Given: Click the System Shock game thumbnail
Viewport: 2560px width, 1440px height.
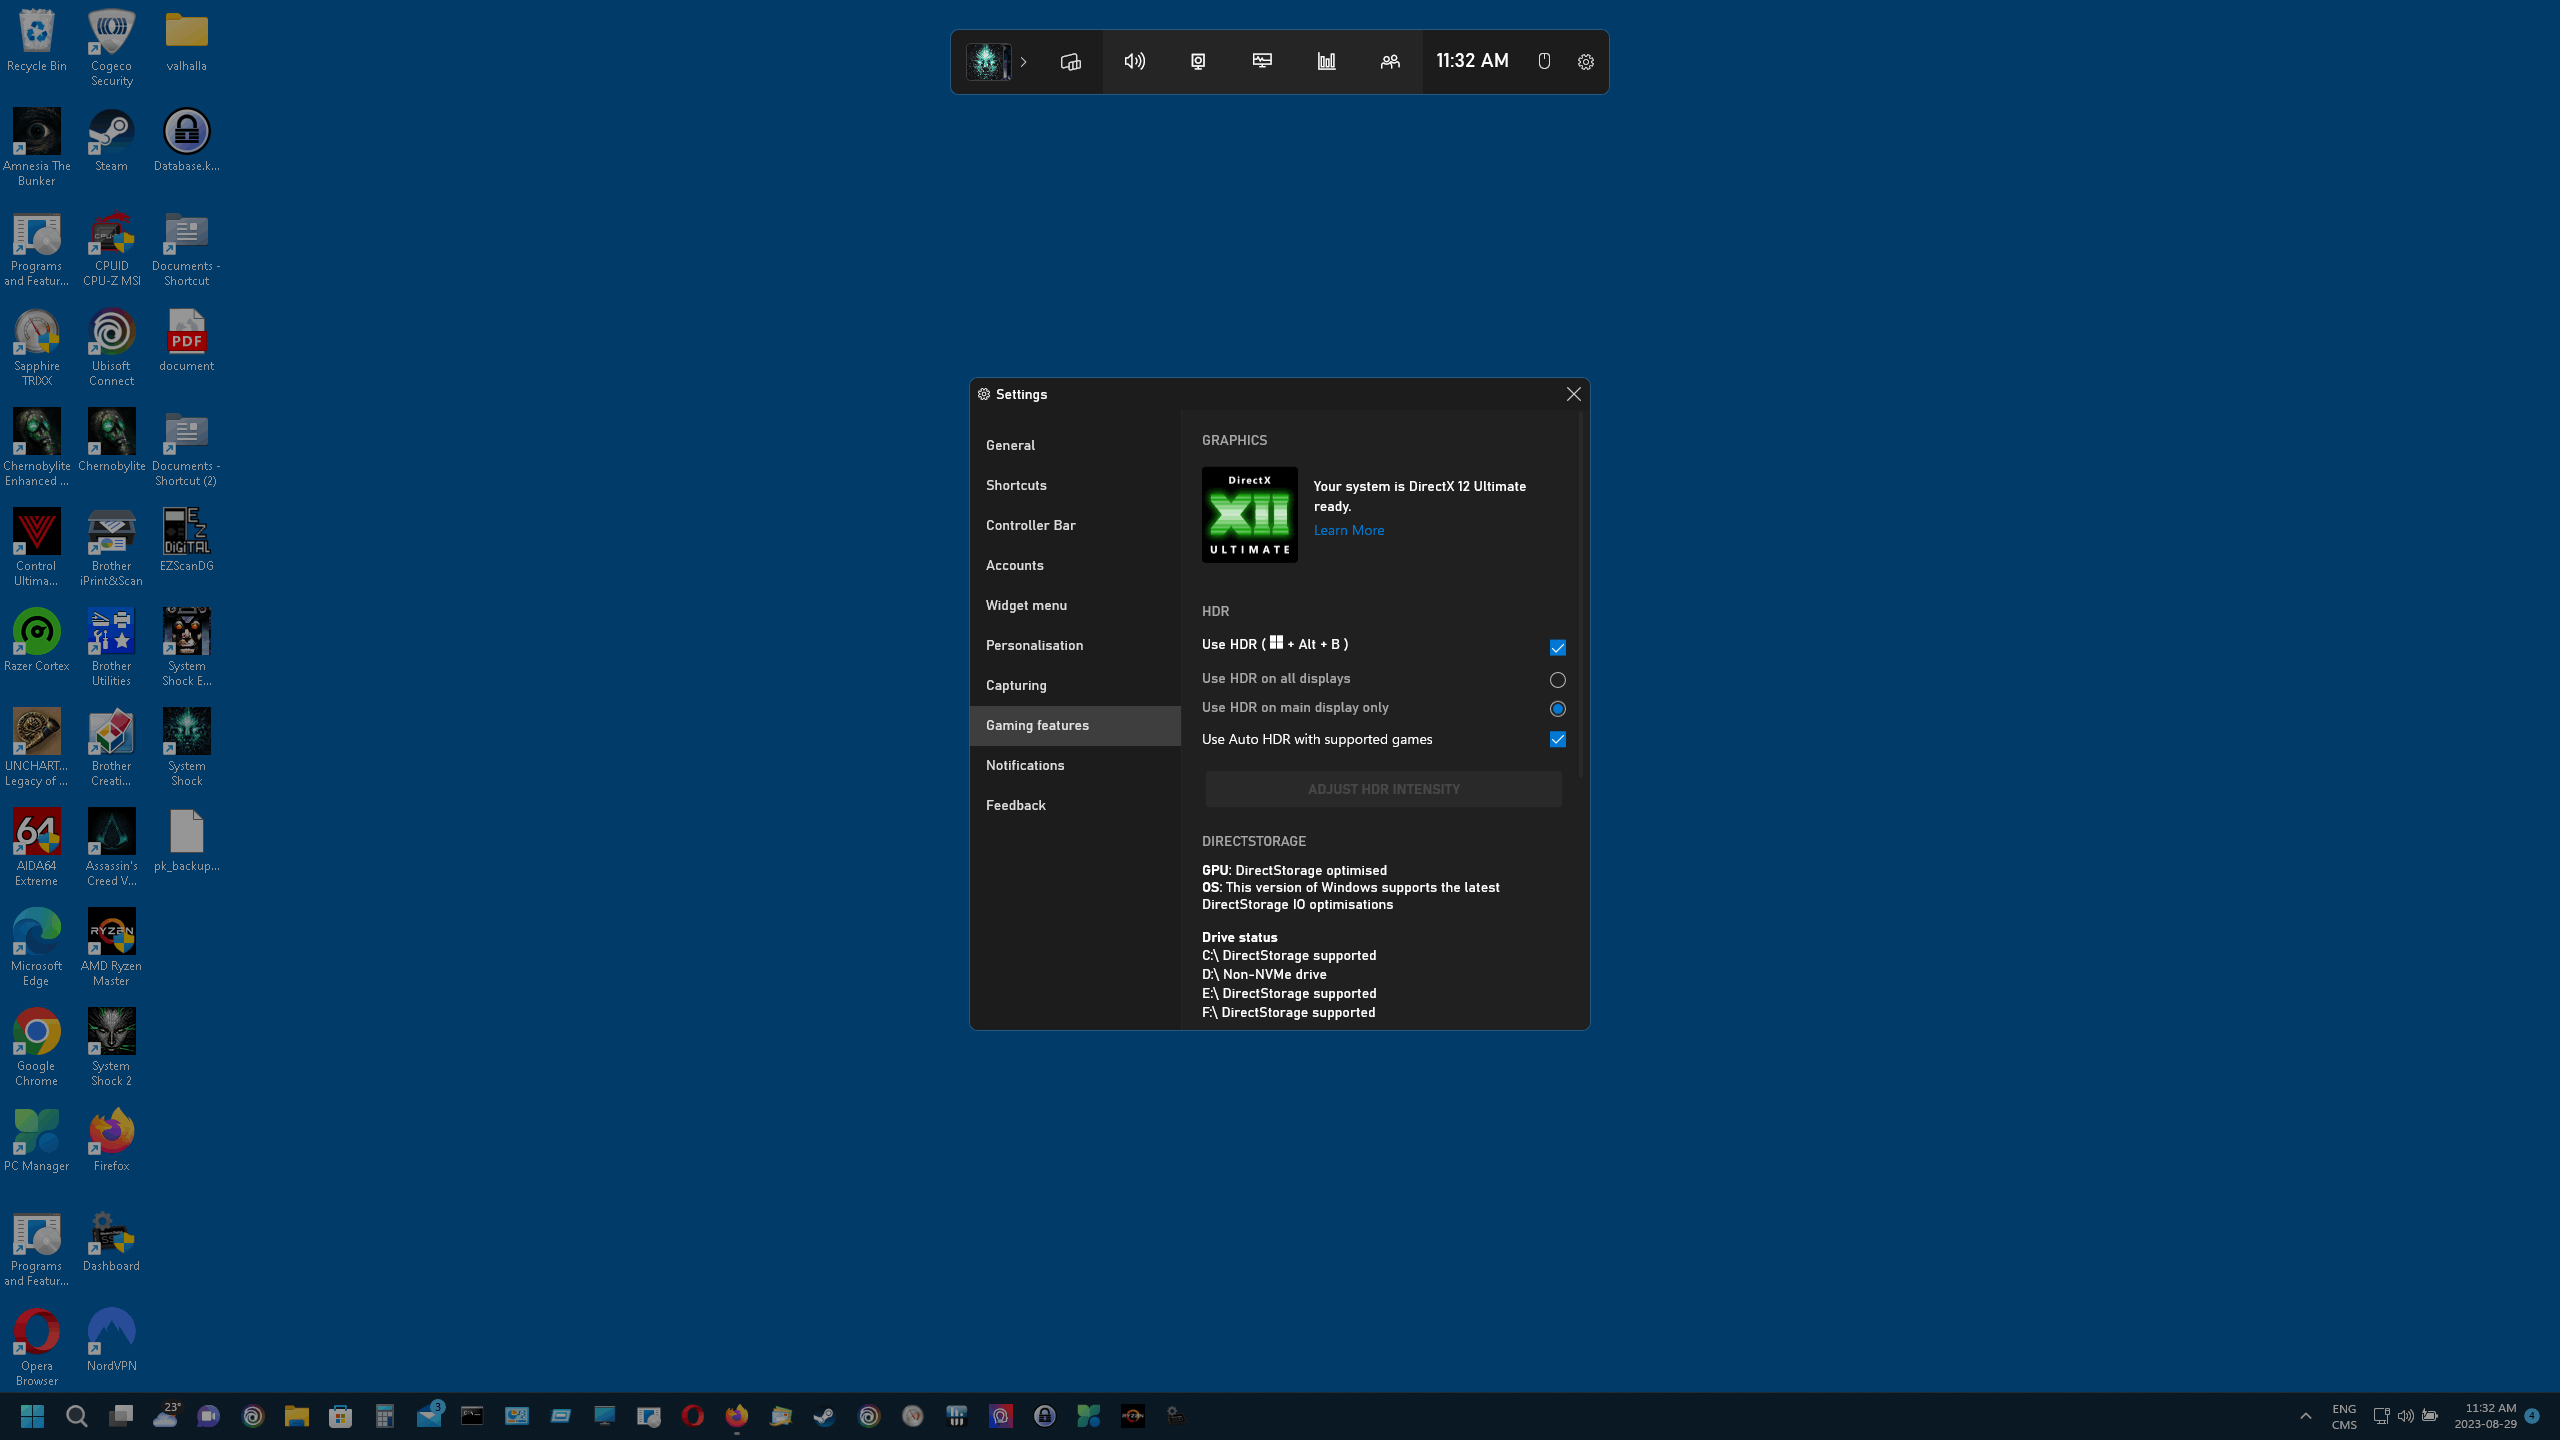Looking at the screenshot, I should point(988,62).
